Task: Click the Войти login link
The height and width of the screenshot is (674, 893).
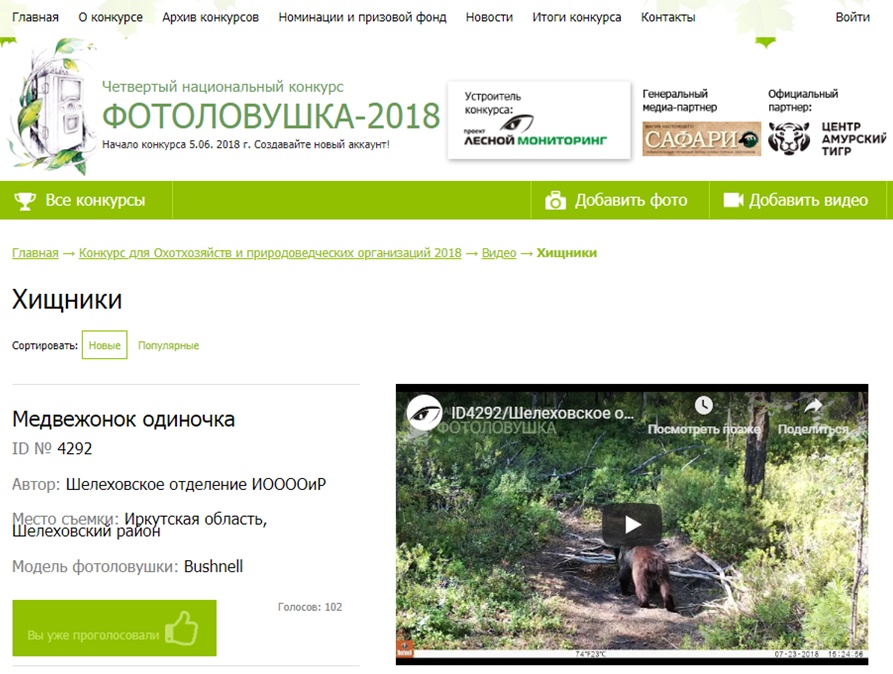Action: [852, 18]
